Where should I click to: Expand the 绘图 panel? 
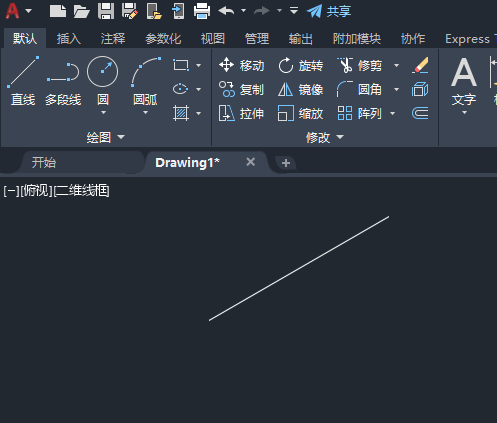(x=105, y=137)
